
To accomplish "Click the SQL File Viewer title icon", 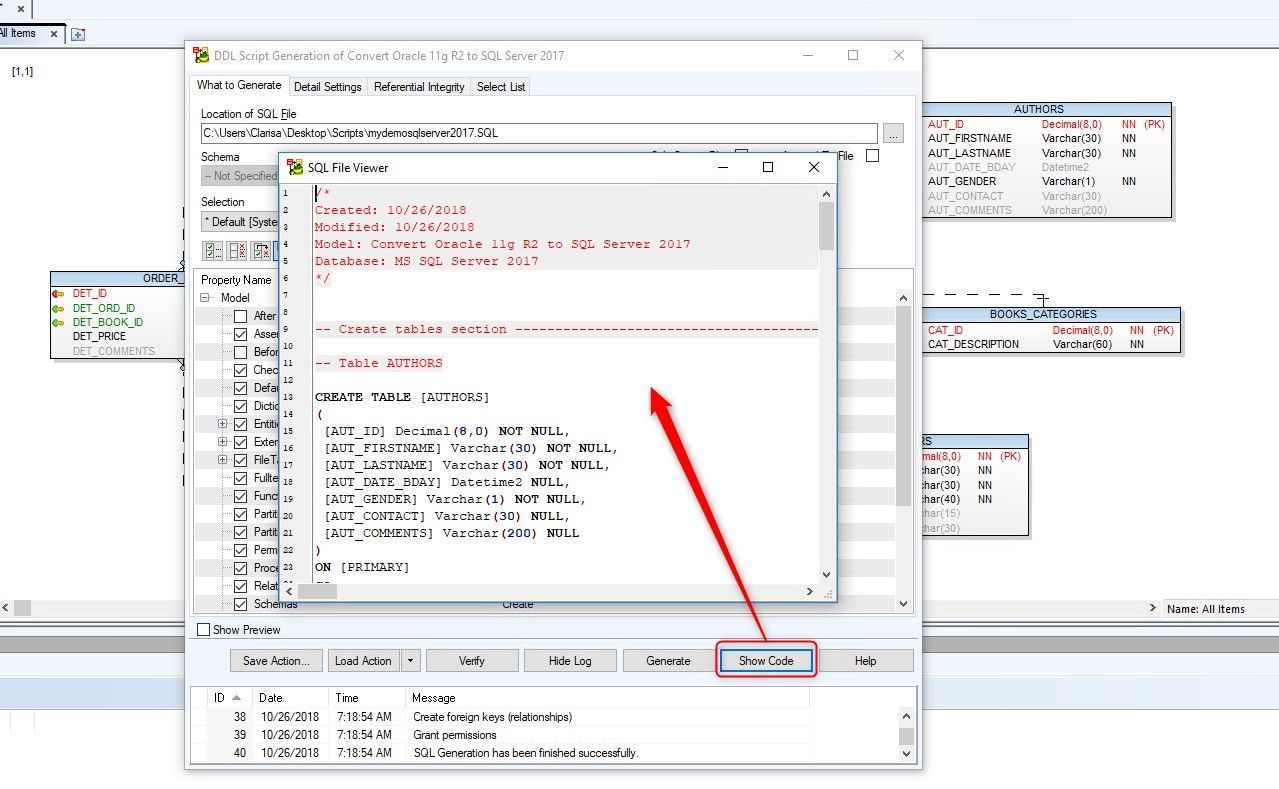I will (295, 167).
